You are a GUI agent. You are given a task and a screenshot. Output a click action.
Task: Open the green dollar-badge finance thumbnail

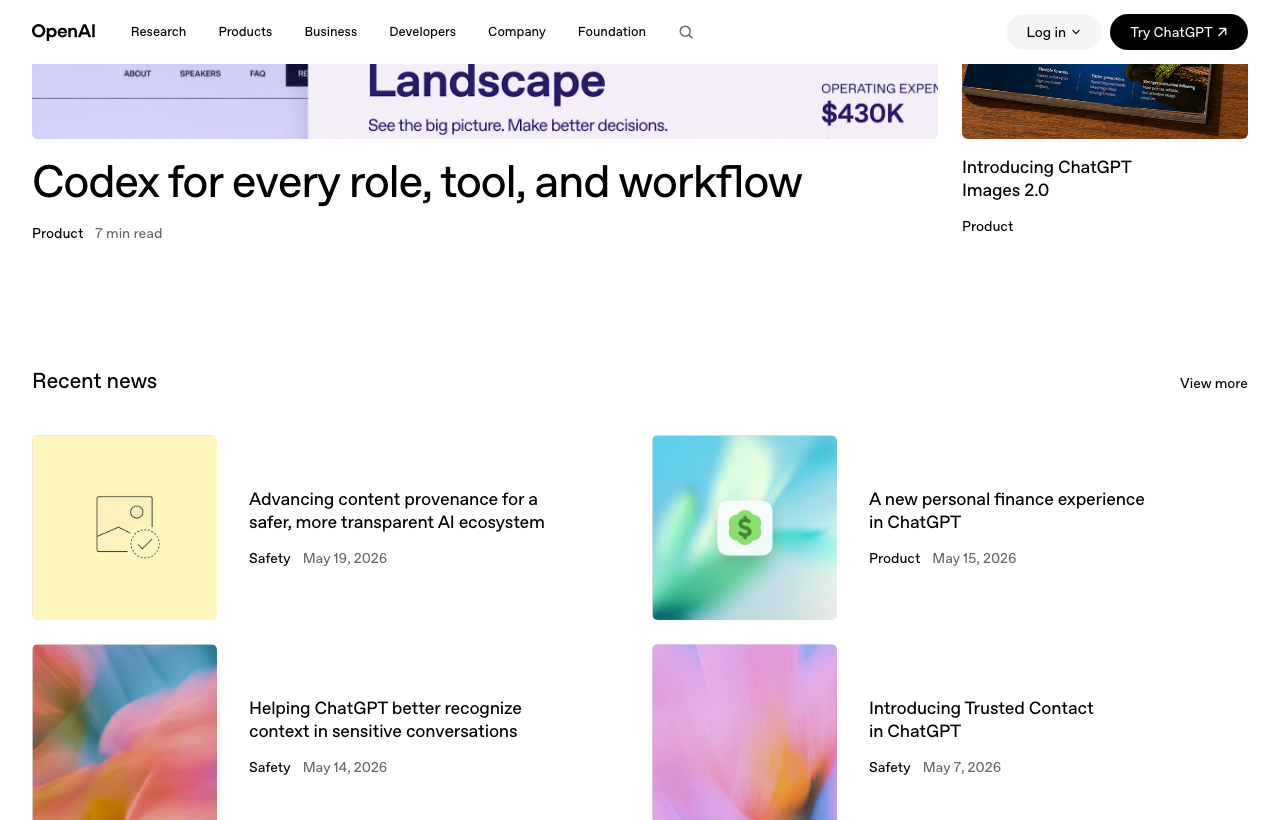[x=745, y=527]
